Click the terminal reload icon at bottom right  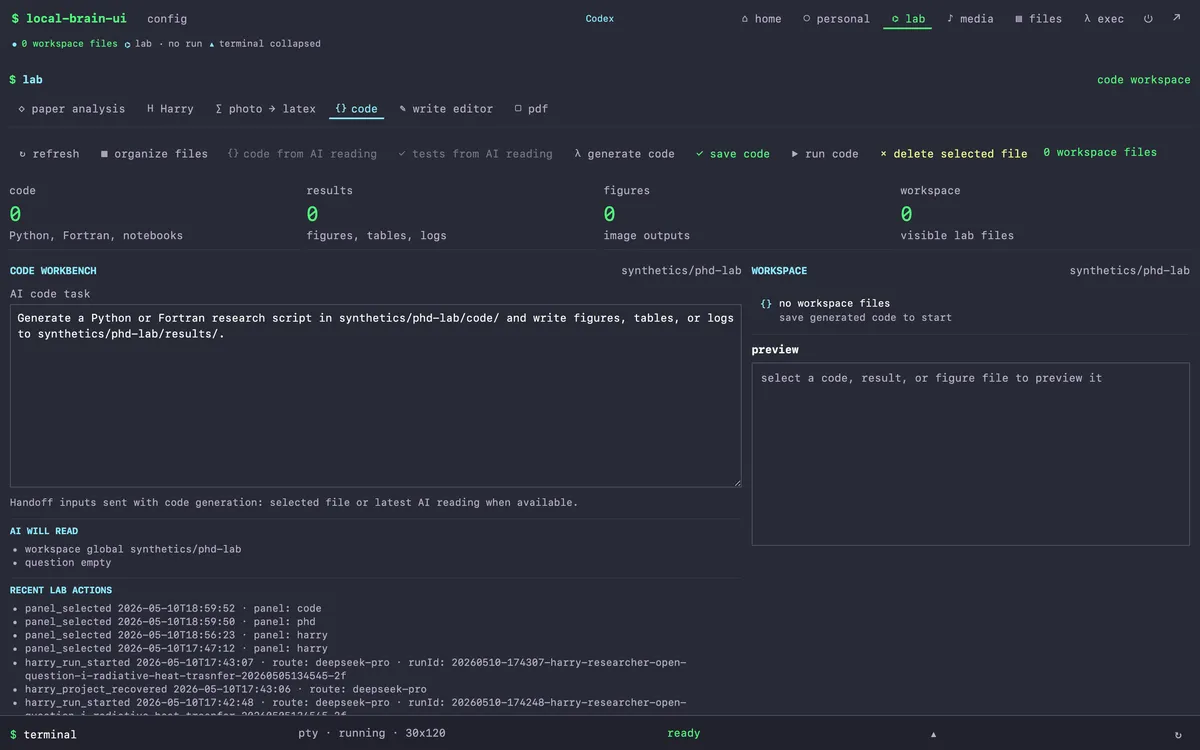1178,734
